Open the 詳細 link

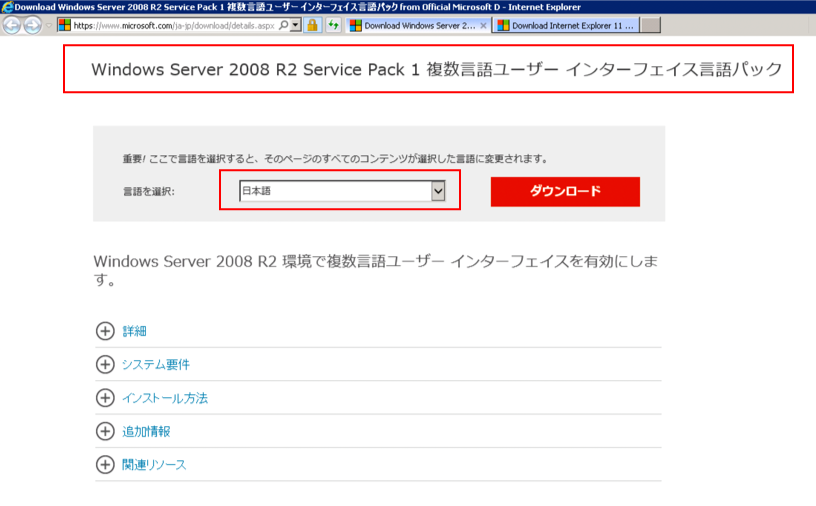pyautogui.click(x=134, y=331)
